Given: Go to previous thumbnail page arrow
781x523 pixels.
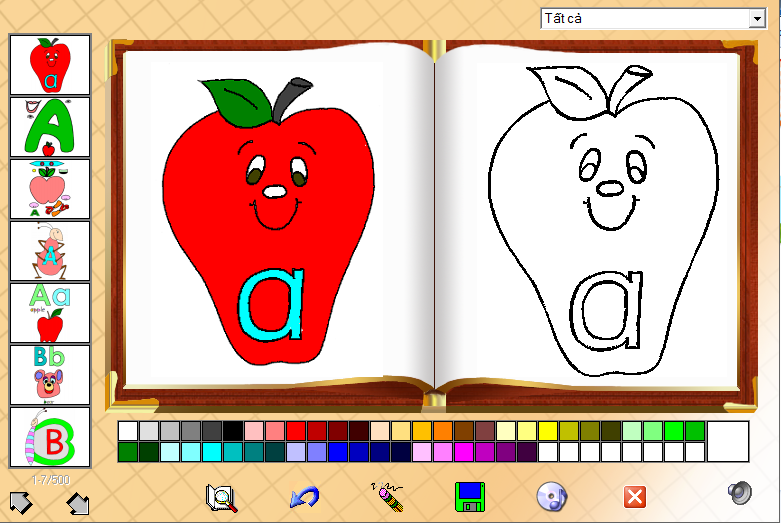Looking at the screenshot, I should coord(21,502).
